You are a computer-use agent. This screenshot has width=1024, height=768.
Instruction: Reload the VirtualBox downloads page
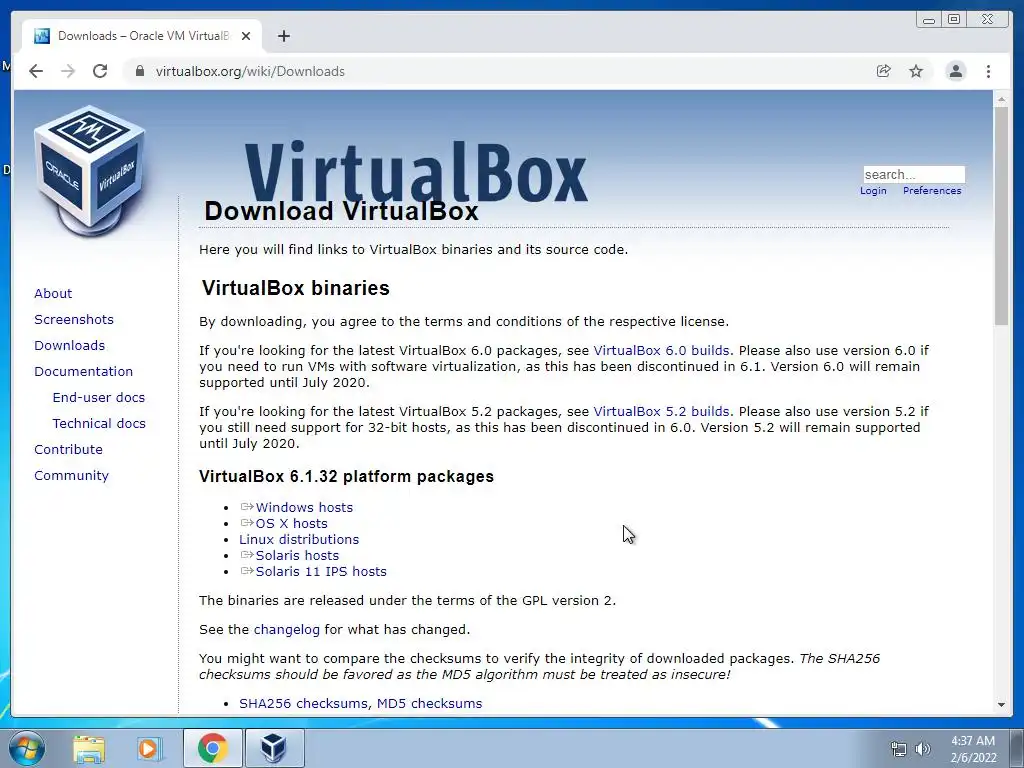point(100,71)
